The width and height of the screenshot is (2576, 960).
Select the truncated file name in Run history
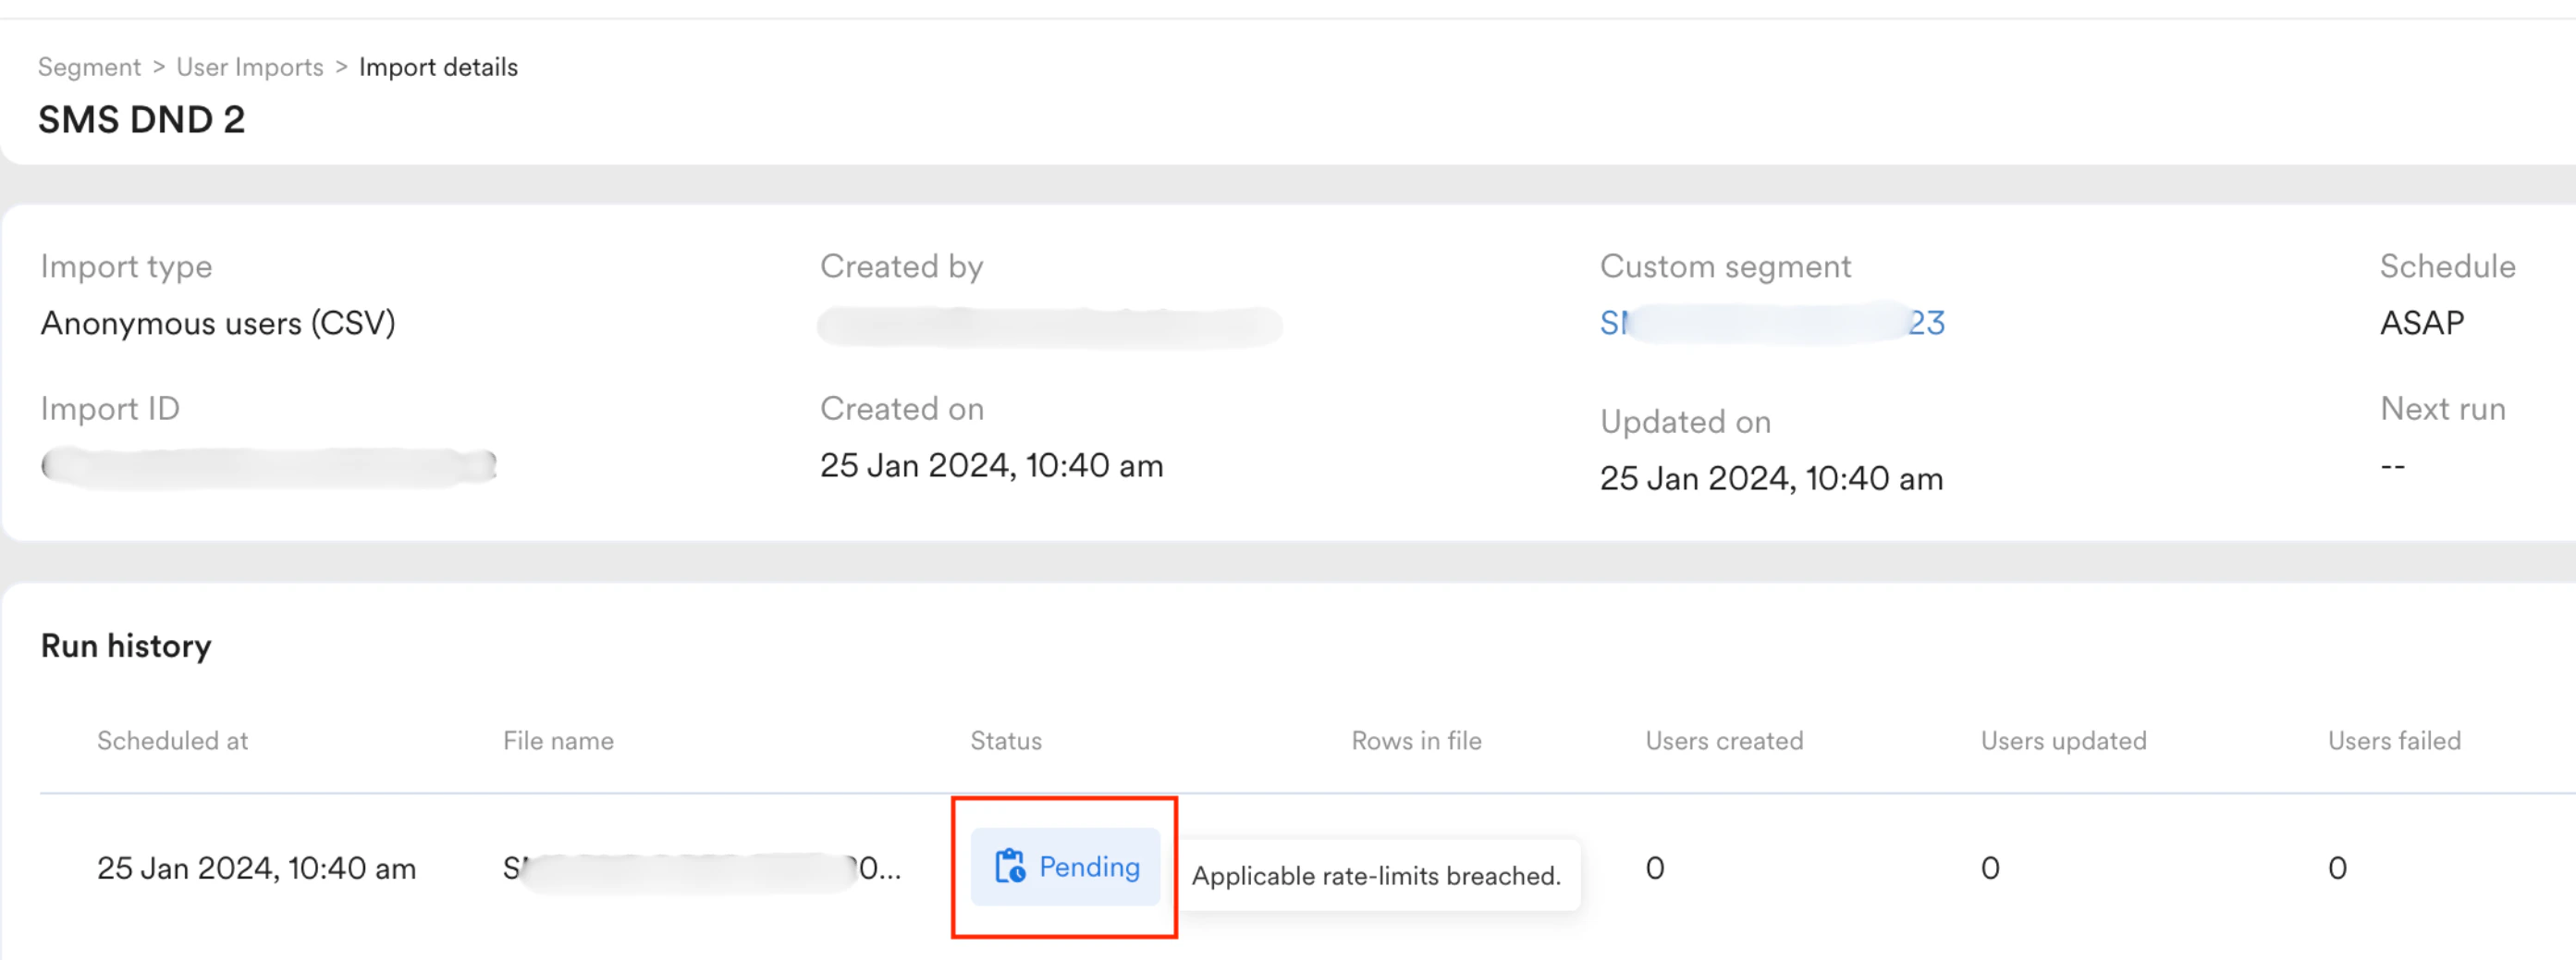pyautogui.click(x=700, y=867)
